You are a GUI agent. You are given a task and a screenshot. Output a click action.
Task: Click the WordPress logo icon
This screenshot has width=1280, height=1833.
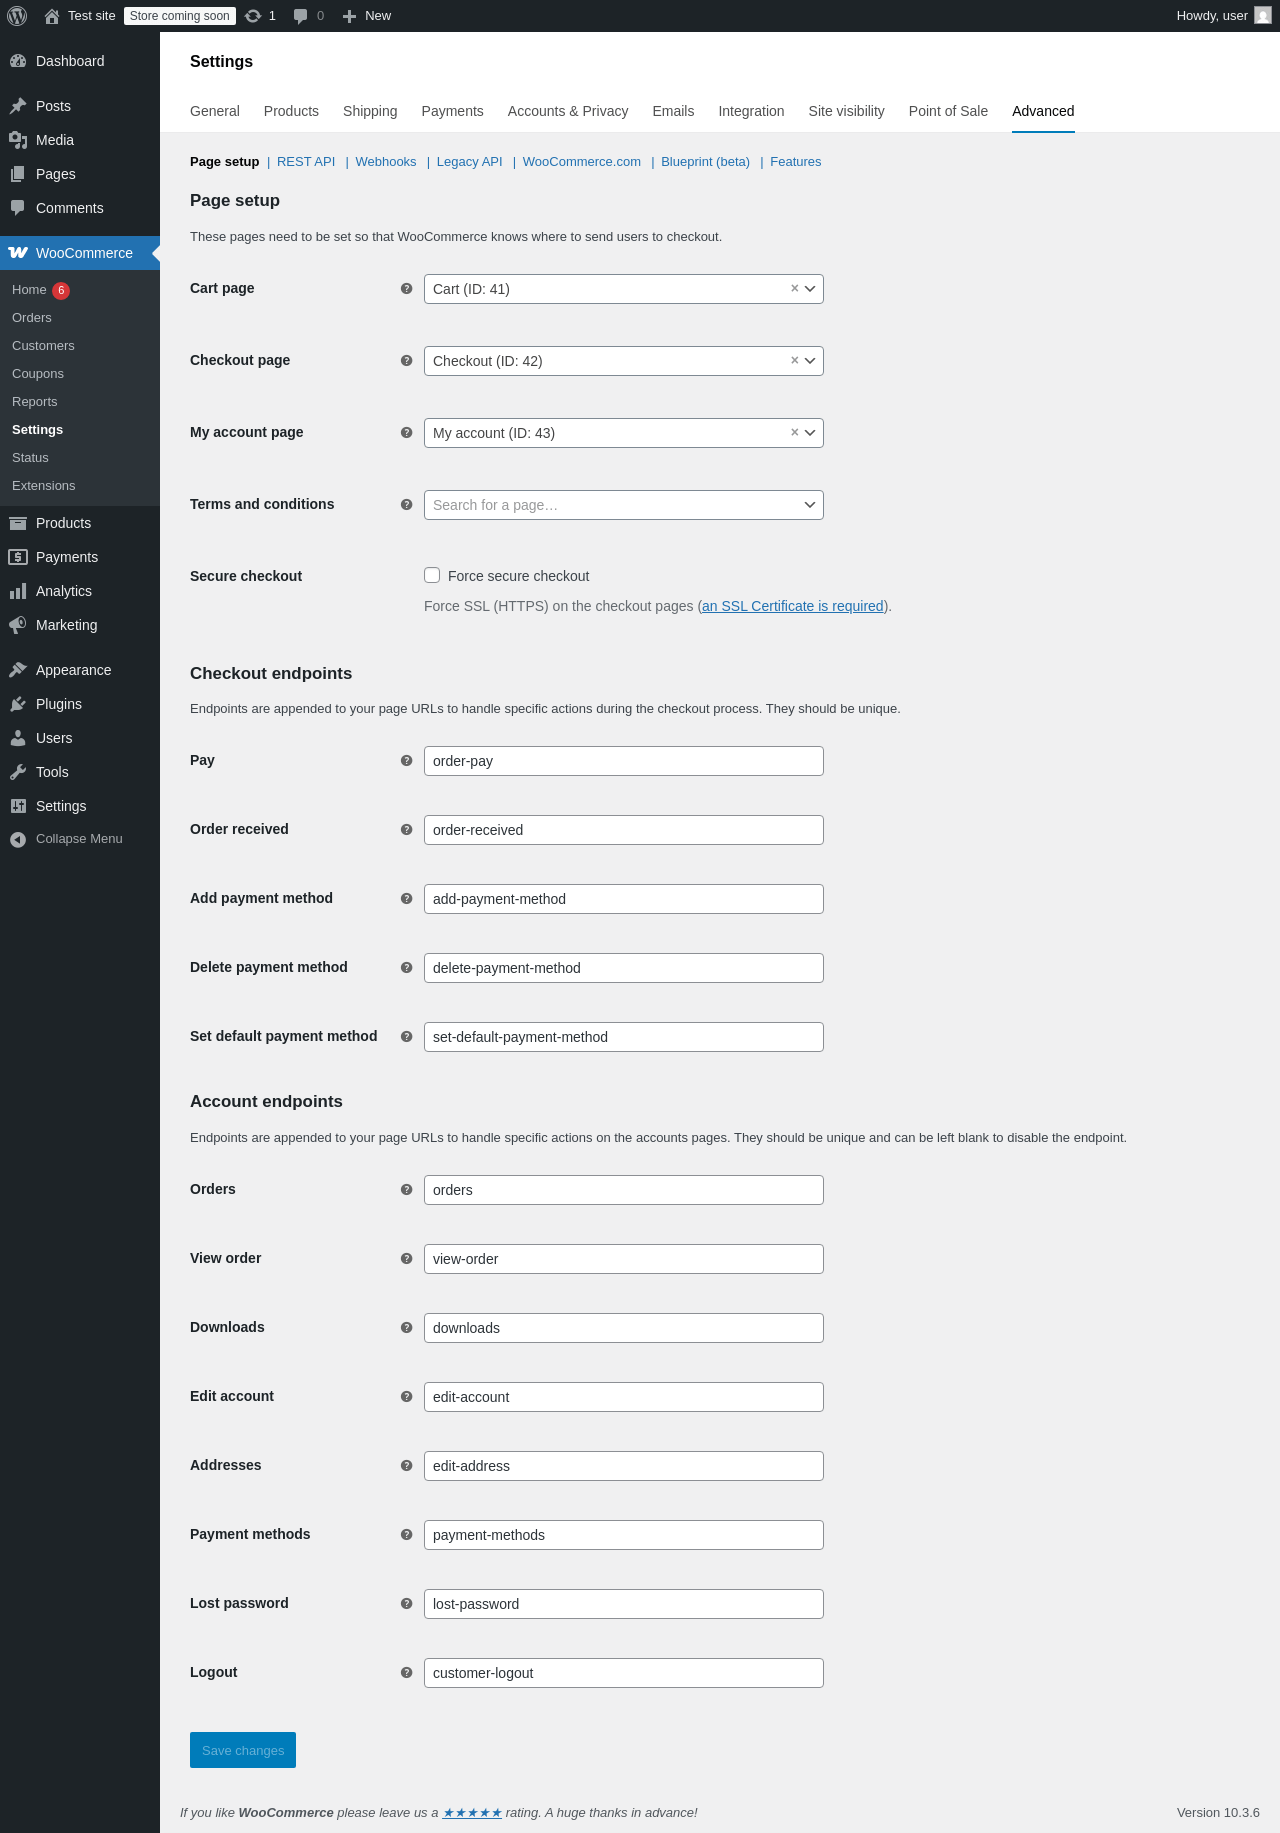tap(17, 16)
